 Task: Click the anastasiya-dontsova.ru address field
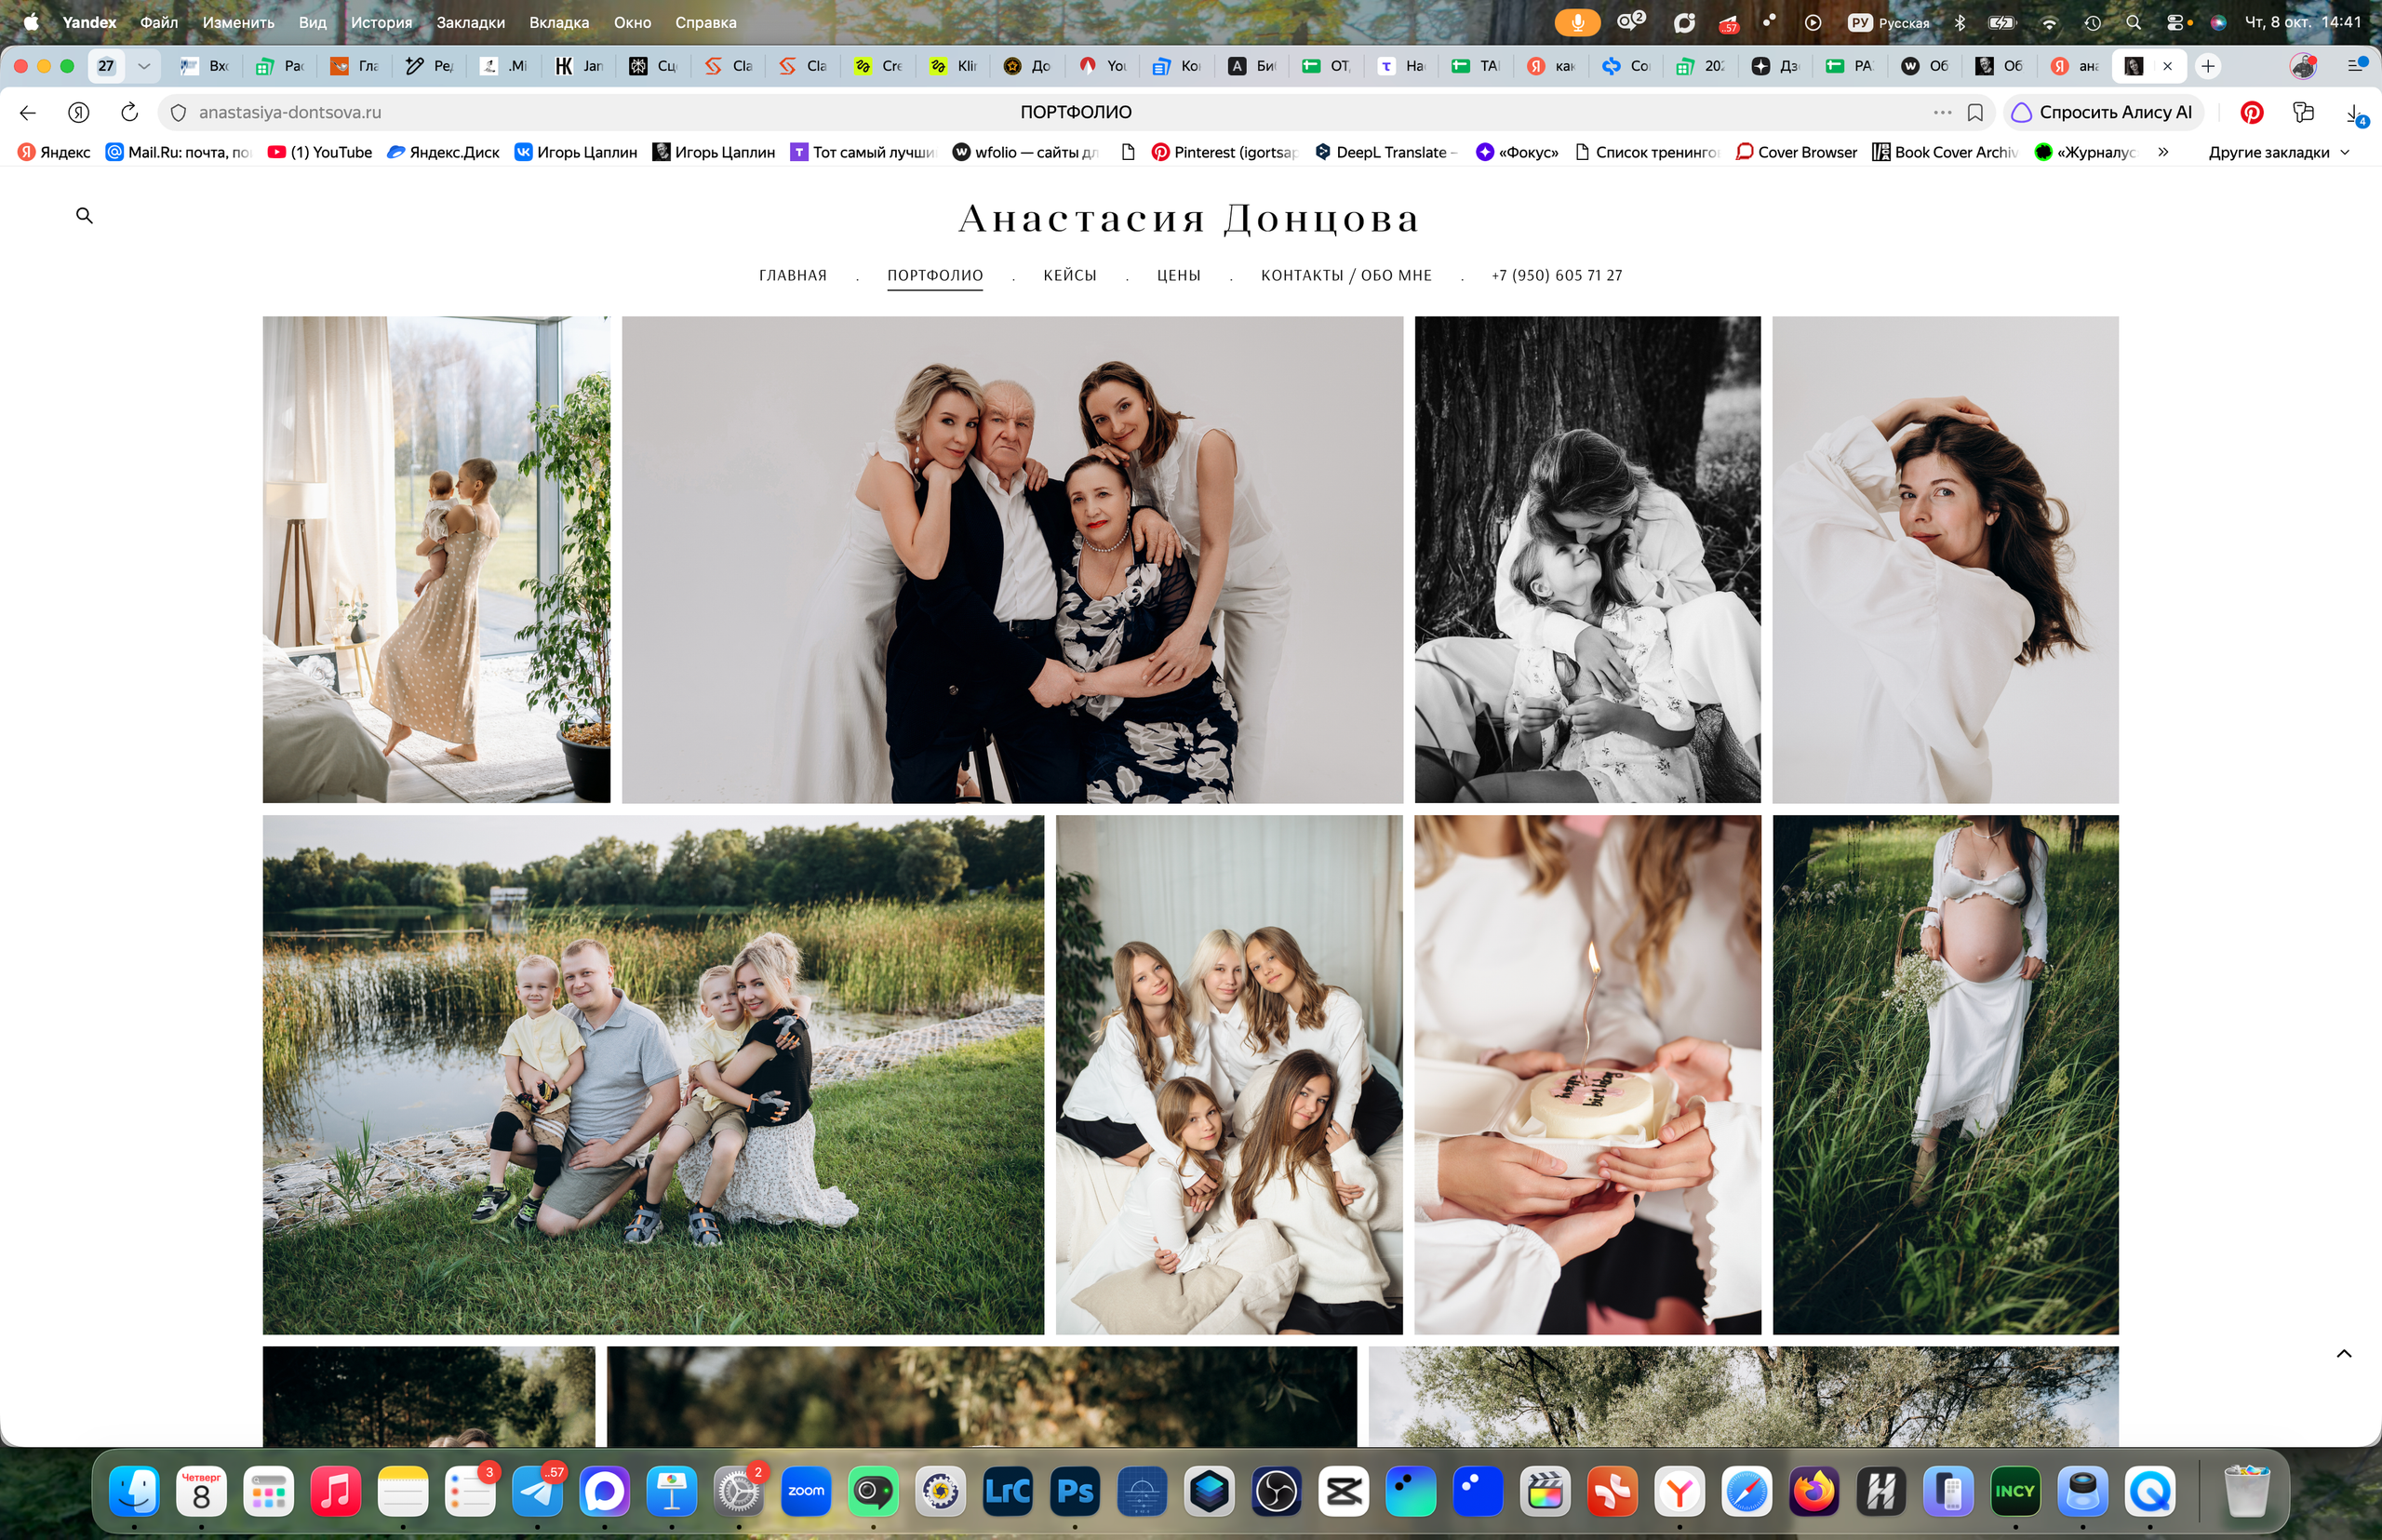pyautogui.click(x=289, y=112)
